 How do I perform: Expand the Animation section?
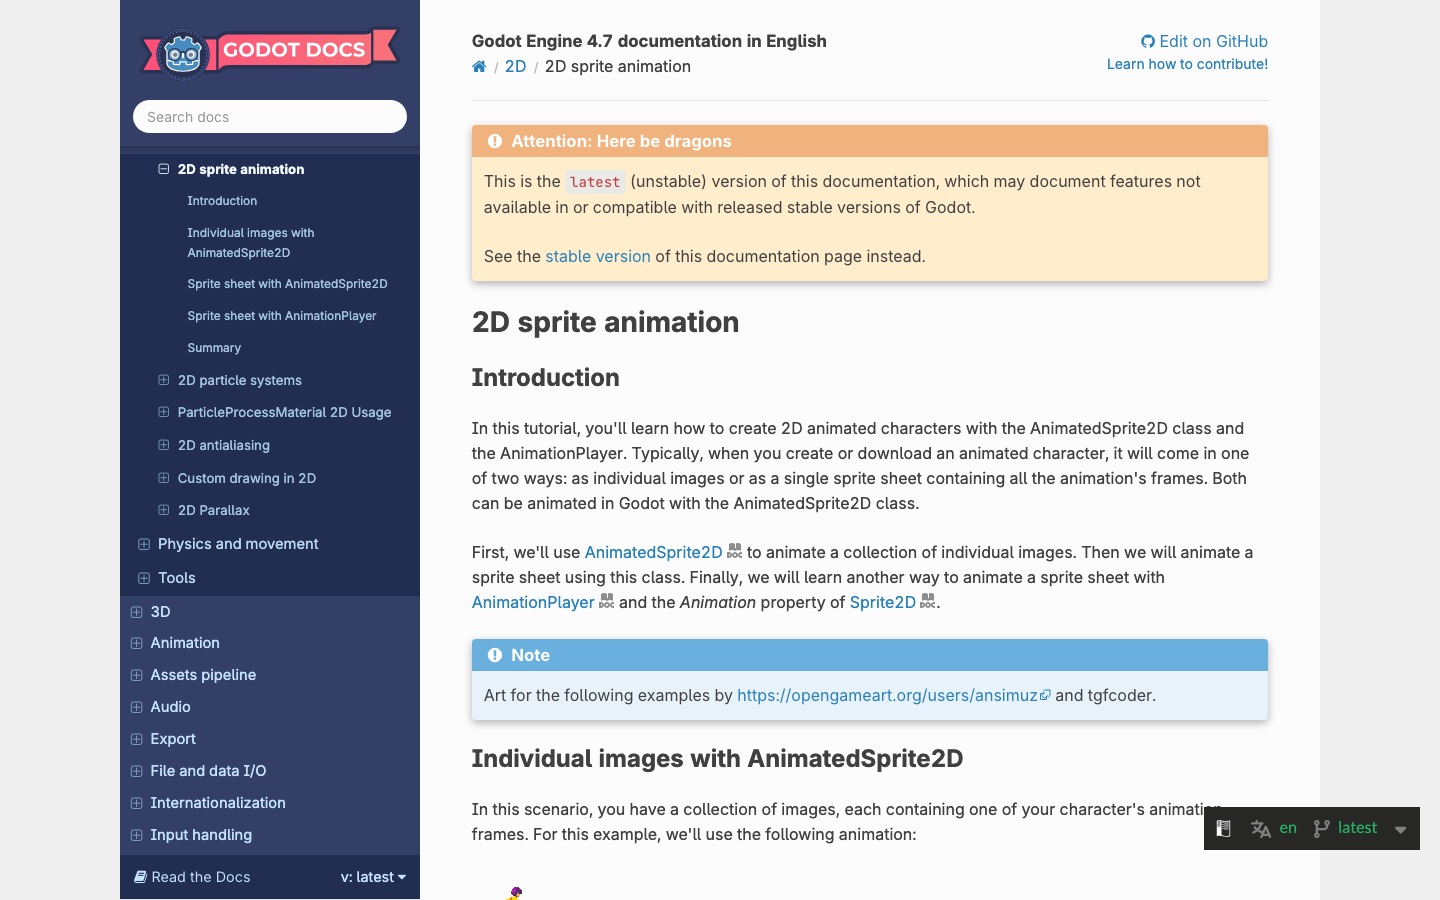coord(136,643)
